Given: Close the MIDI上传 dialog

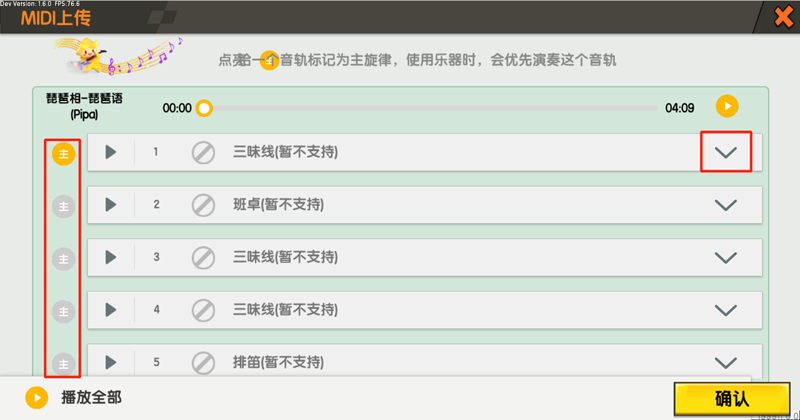Looking at the screenshot, I should (784, 17).
